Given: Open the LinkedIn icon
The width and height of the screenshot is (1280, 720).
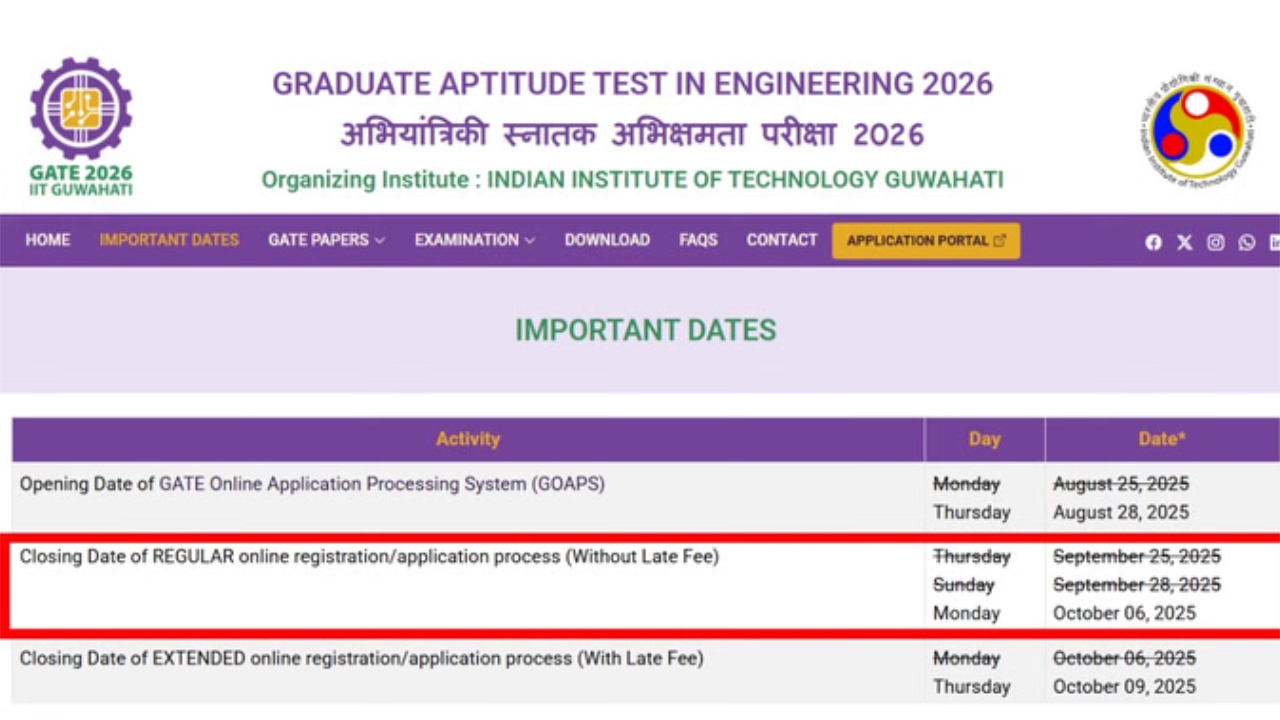Looking at the screenshot, I should point(1274,242).
